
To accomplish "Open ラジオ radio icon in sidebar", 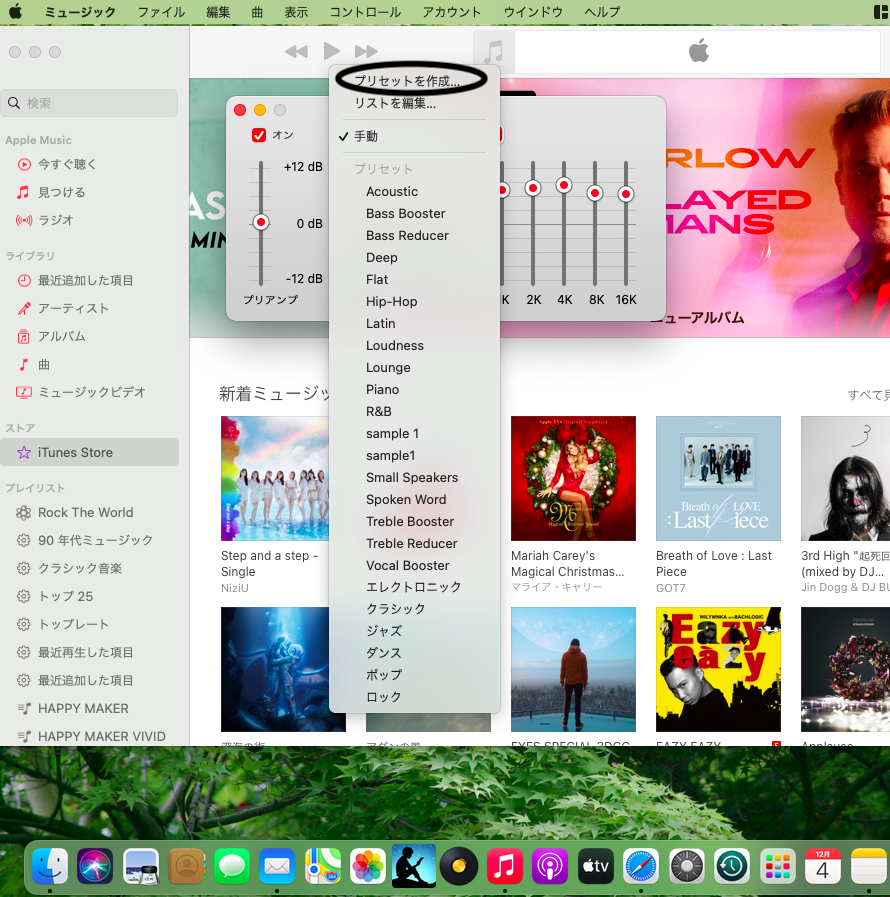I will pyautogui.click(x=23, y=220).
